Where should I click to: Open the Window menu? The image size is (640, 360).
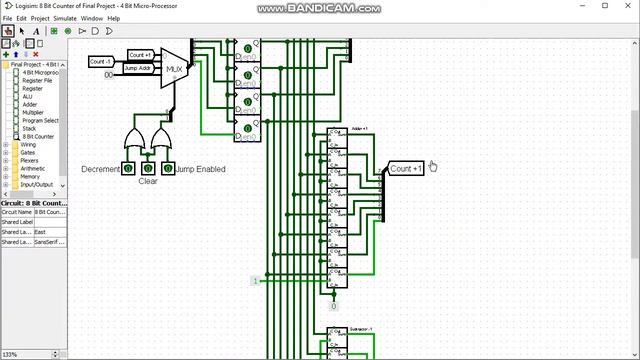click(x=92, y=18)
